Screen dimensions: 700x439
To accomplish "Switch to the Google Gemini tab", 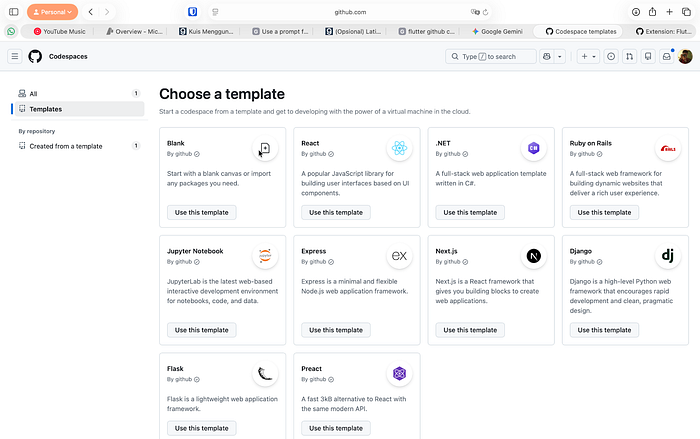I will pos(503,31).
